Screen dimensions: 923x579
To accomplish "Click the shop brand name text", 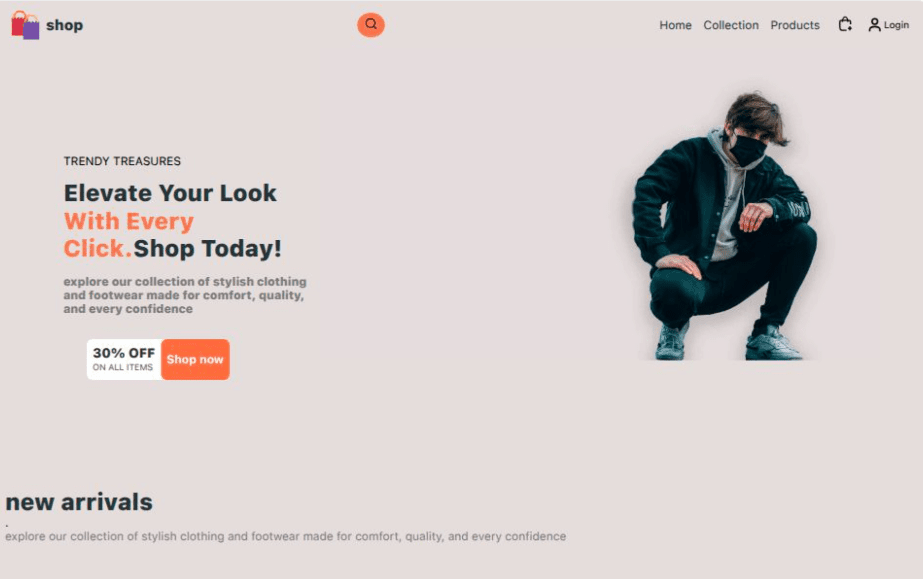I will pos(65,25).
